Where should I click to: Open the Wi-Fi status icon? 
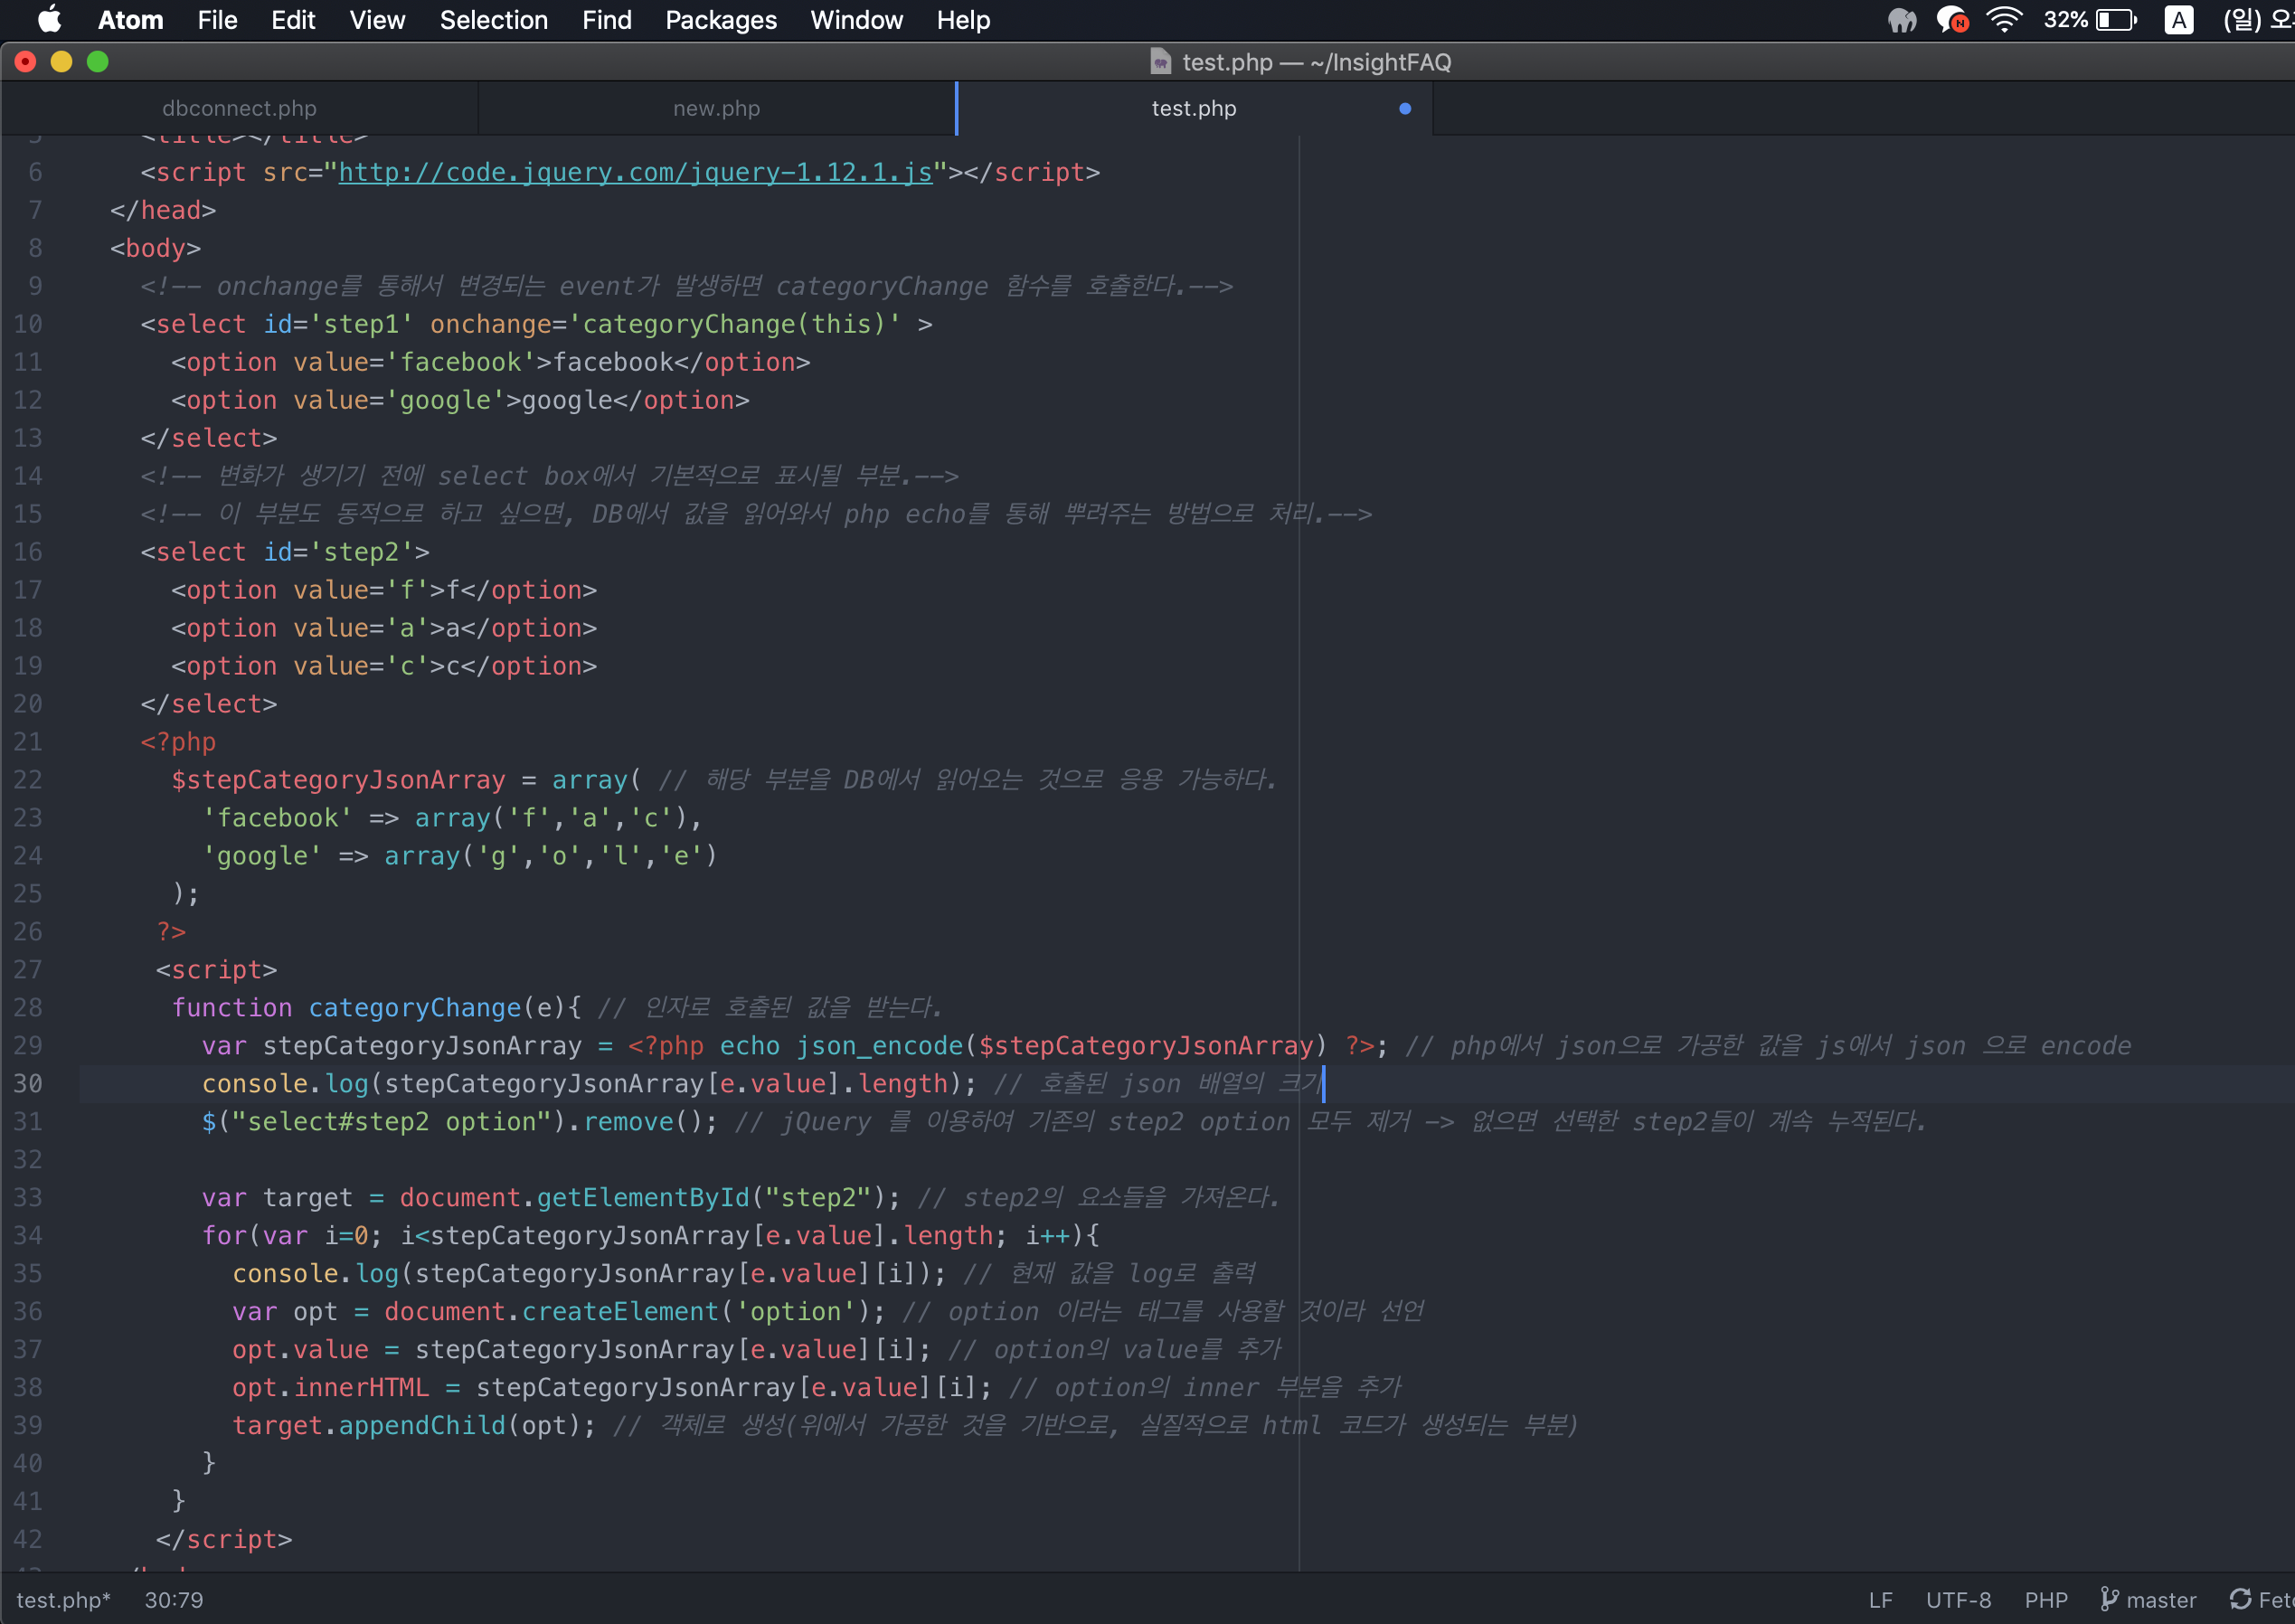(x=2004, y=20)
